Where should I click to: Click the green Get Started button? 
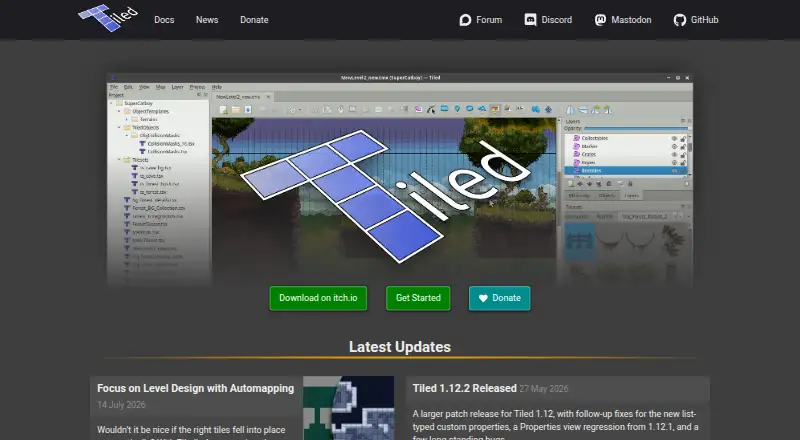418,298
